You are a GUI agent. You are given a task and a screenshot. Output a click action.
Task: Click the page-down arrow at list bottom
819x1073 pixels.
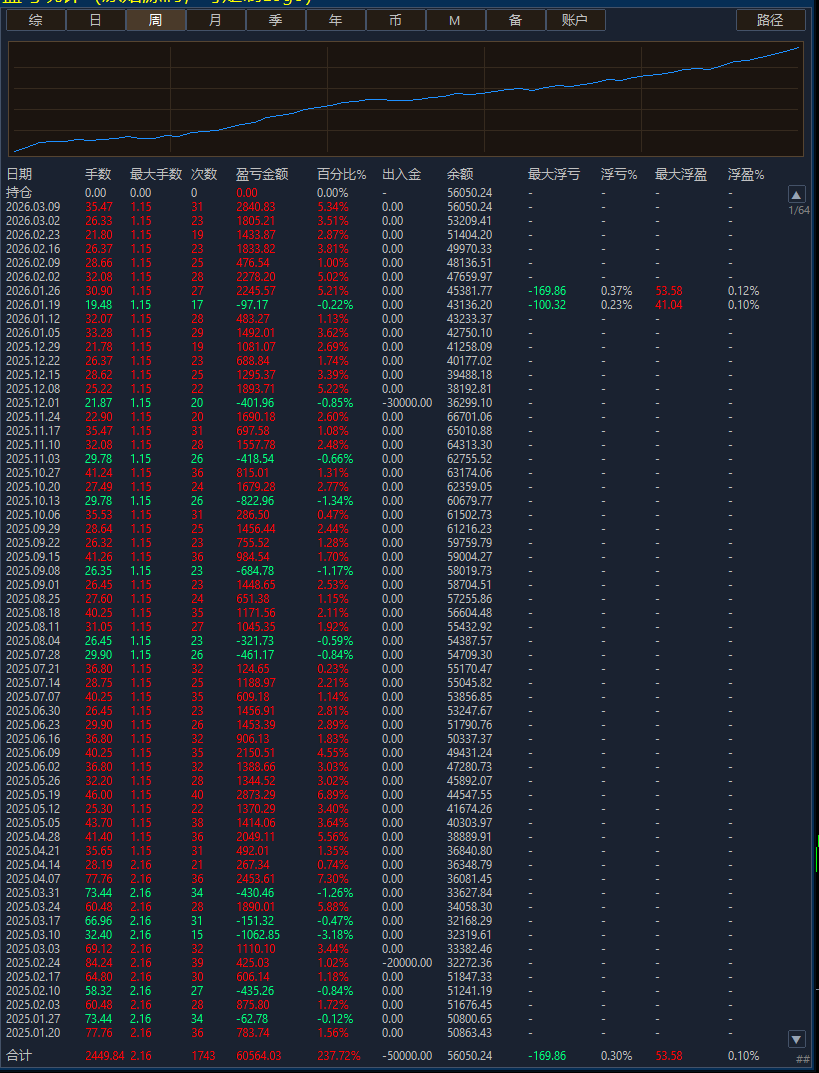pyautogui.click(x=796, y=1039)
